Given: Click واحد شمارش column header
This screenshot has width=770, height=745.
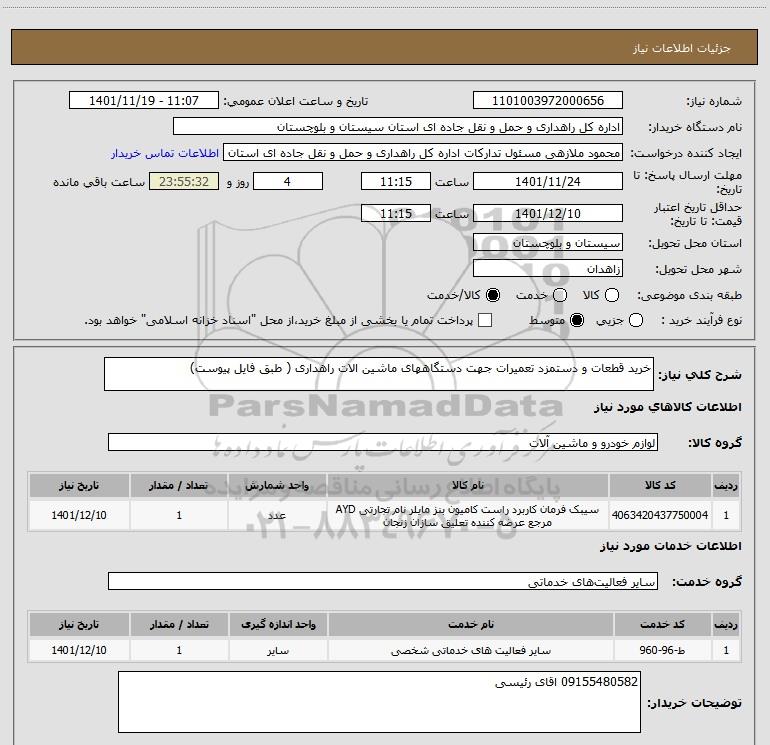Looking at the screenshot, I should click(x=277, y=485).
